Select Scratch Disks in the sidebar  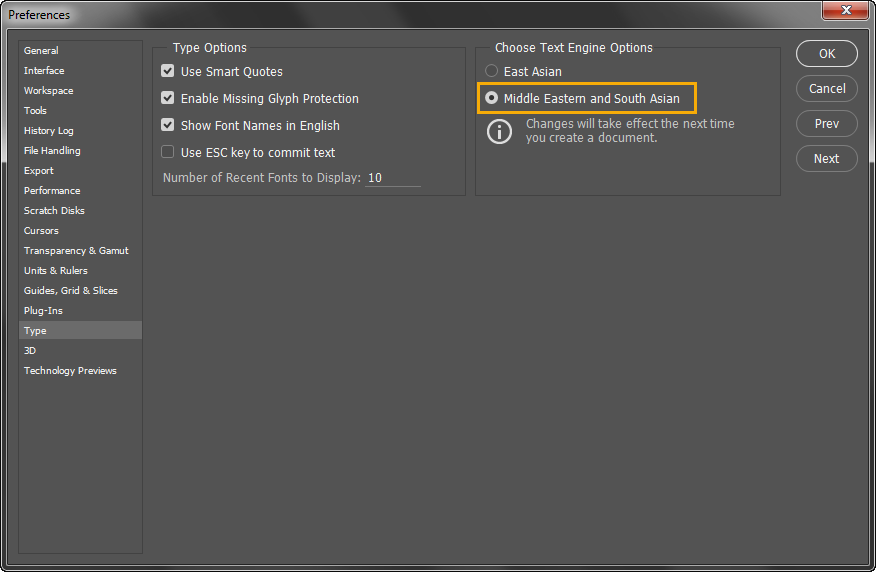click(54, 211)
